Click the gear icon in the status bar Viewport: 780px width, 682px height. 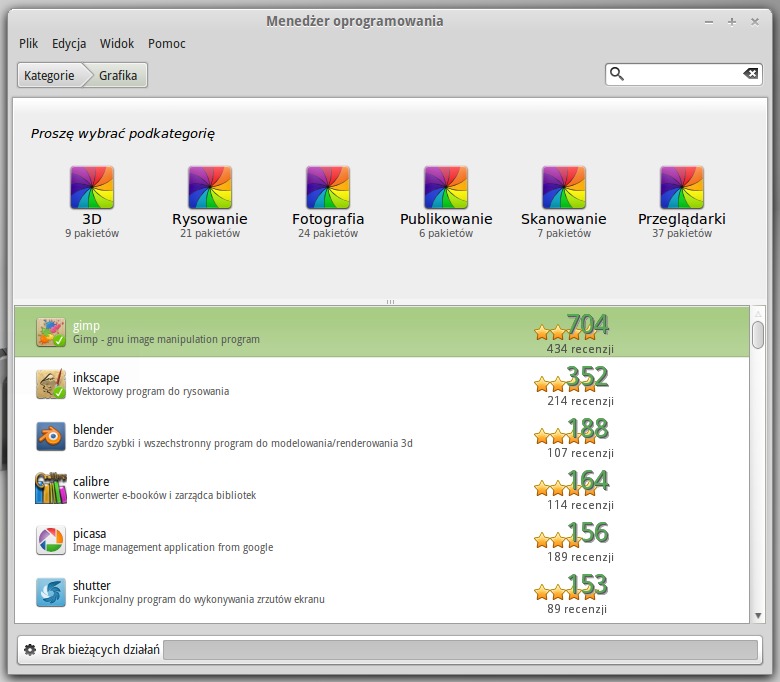(30, 650)
